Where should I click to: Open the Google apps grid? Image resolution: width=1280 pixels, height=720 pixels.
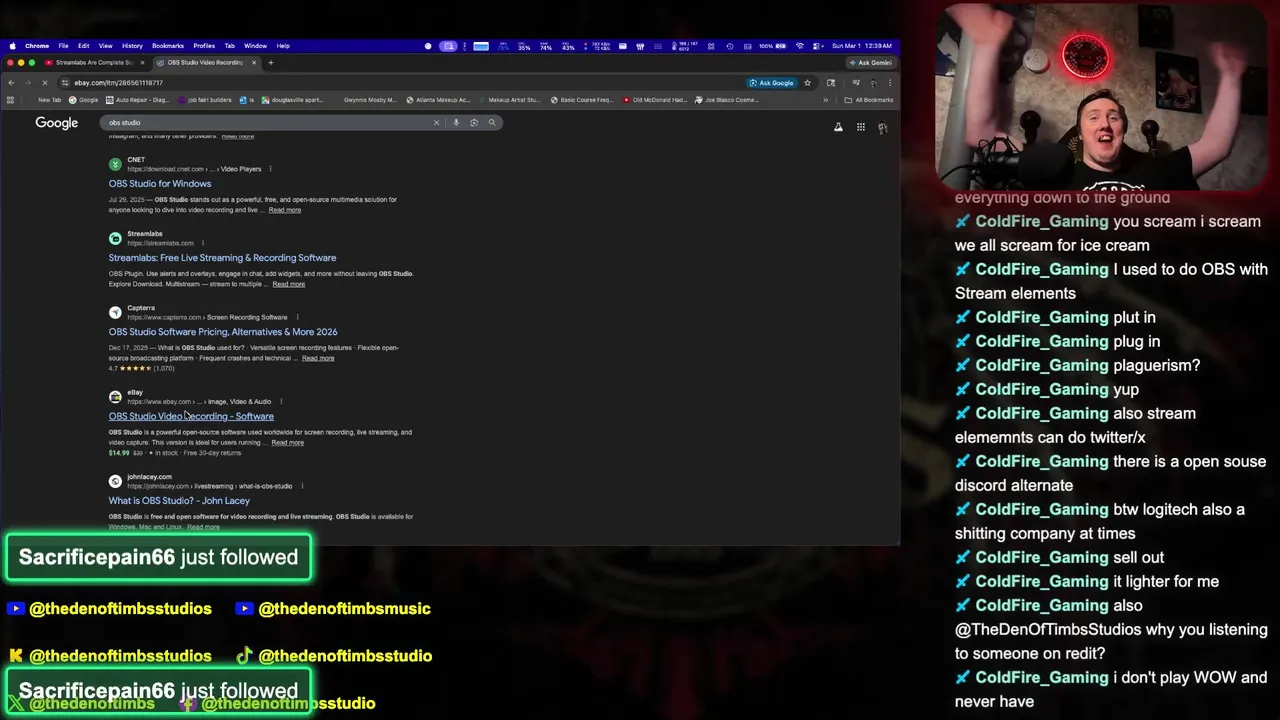click(860, 127)
